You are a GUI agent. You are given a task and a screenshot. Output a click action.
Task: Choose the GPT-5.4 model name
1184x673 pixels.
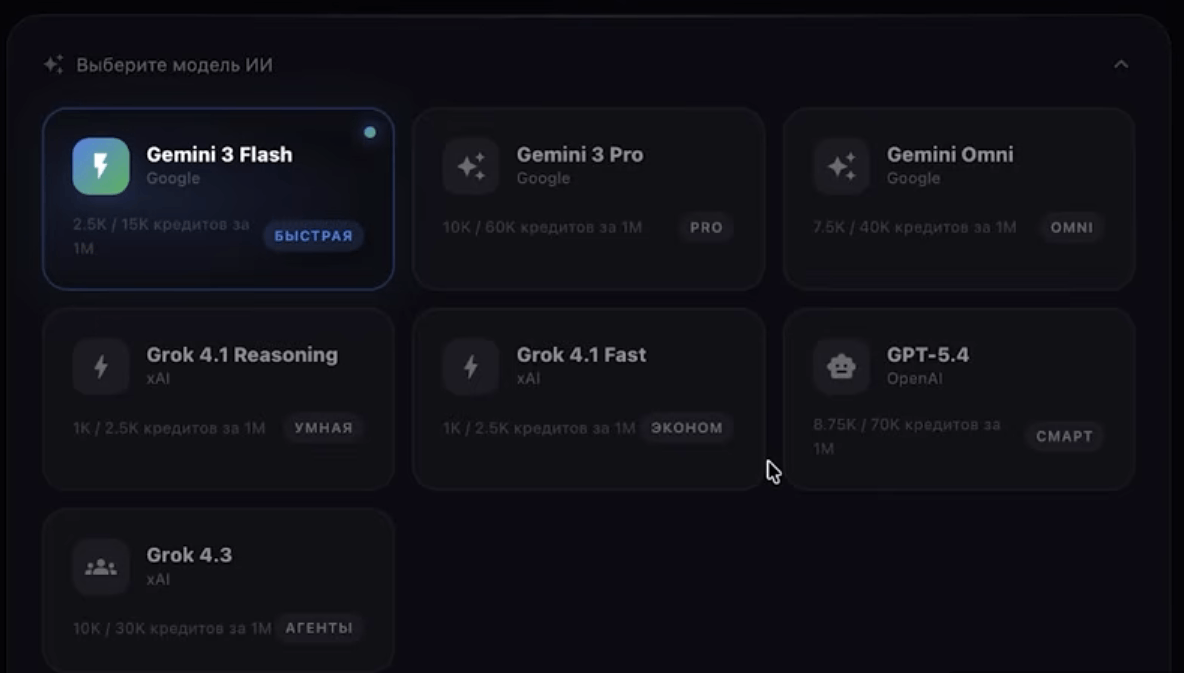point(928,354)
